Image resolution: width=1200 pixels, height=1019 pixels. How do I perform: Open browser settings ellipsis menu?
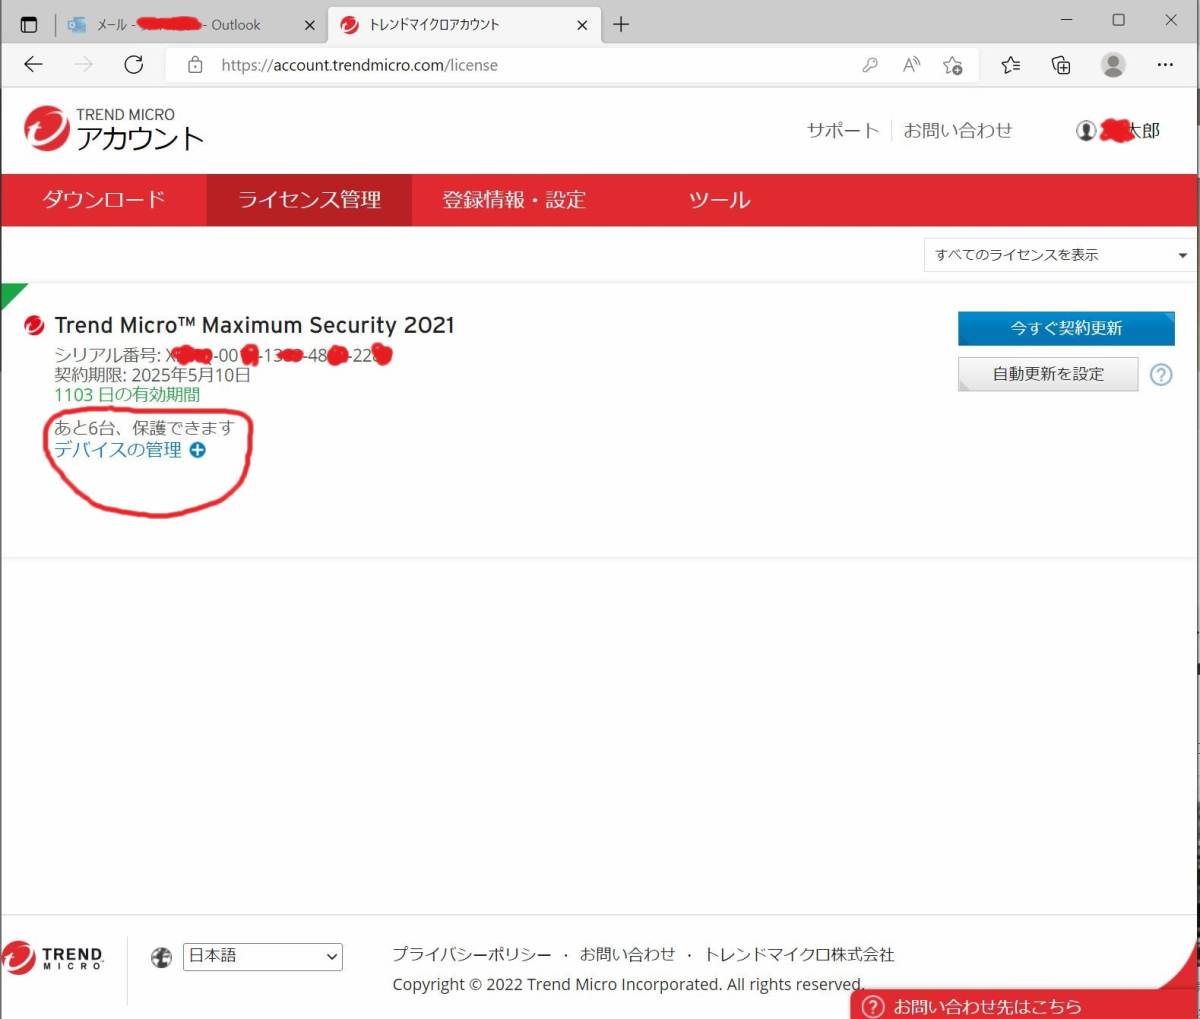pos(1165,65)
